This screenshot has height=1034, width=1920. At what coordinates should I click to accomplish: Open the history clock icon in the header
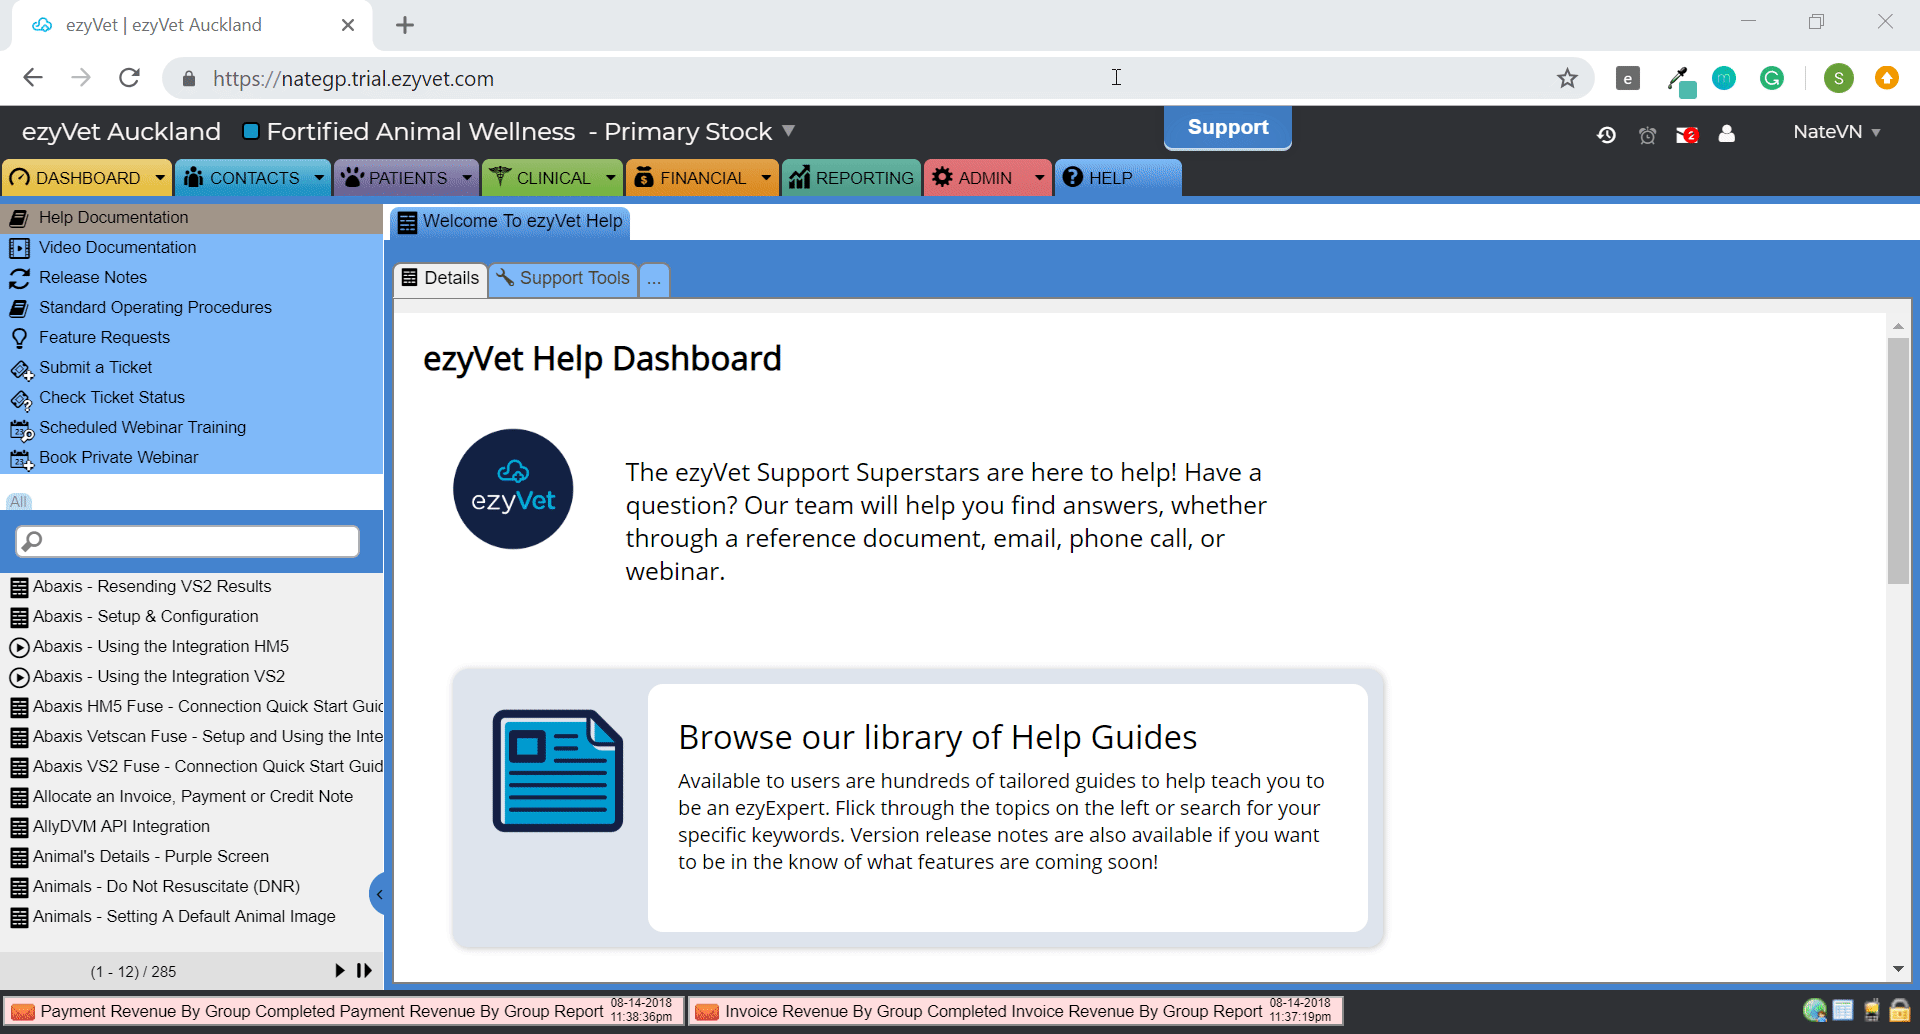coord(1606,135)
